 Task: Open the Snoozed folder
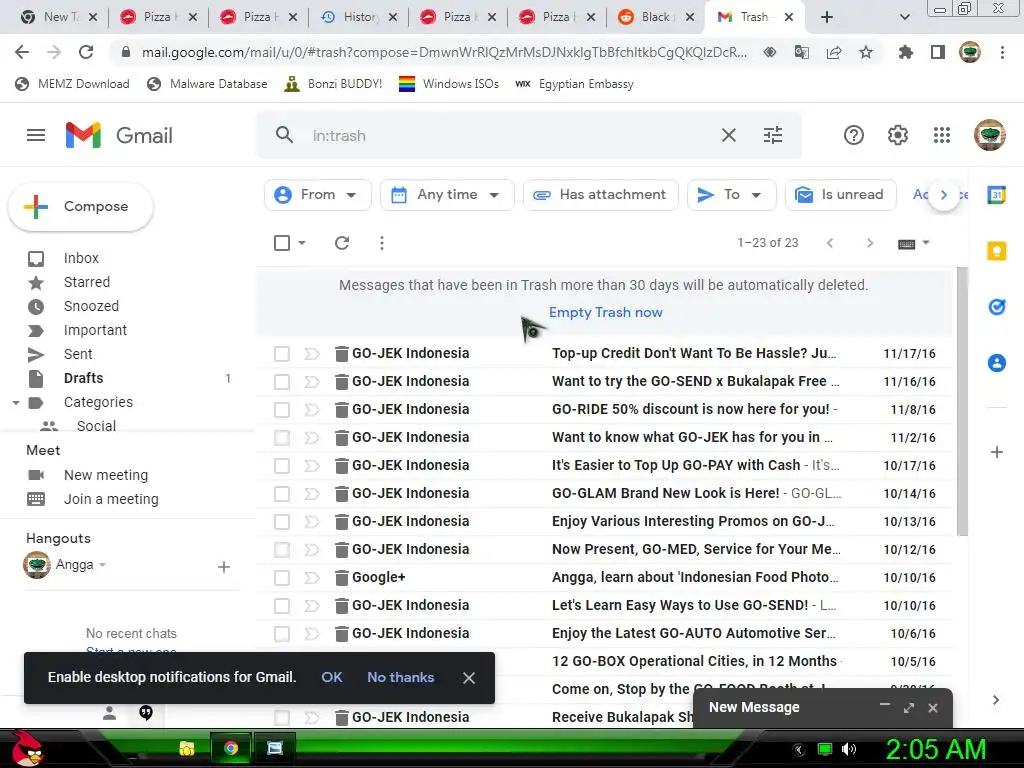click(x=91, y=306)
